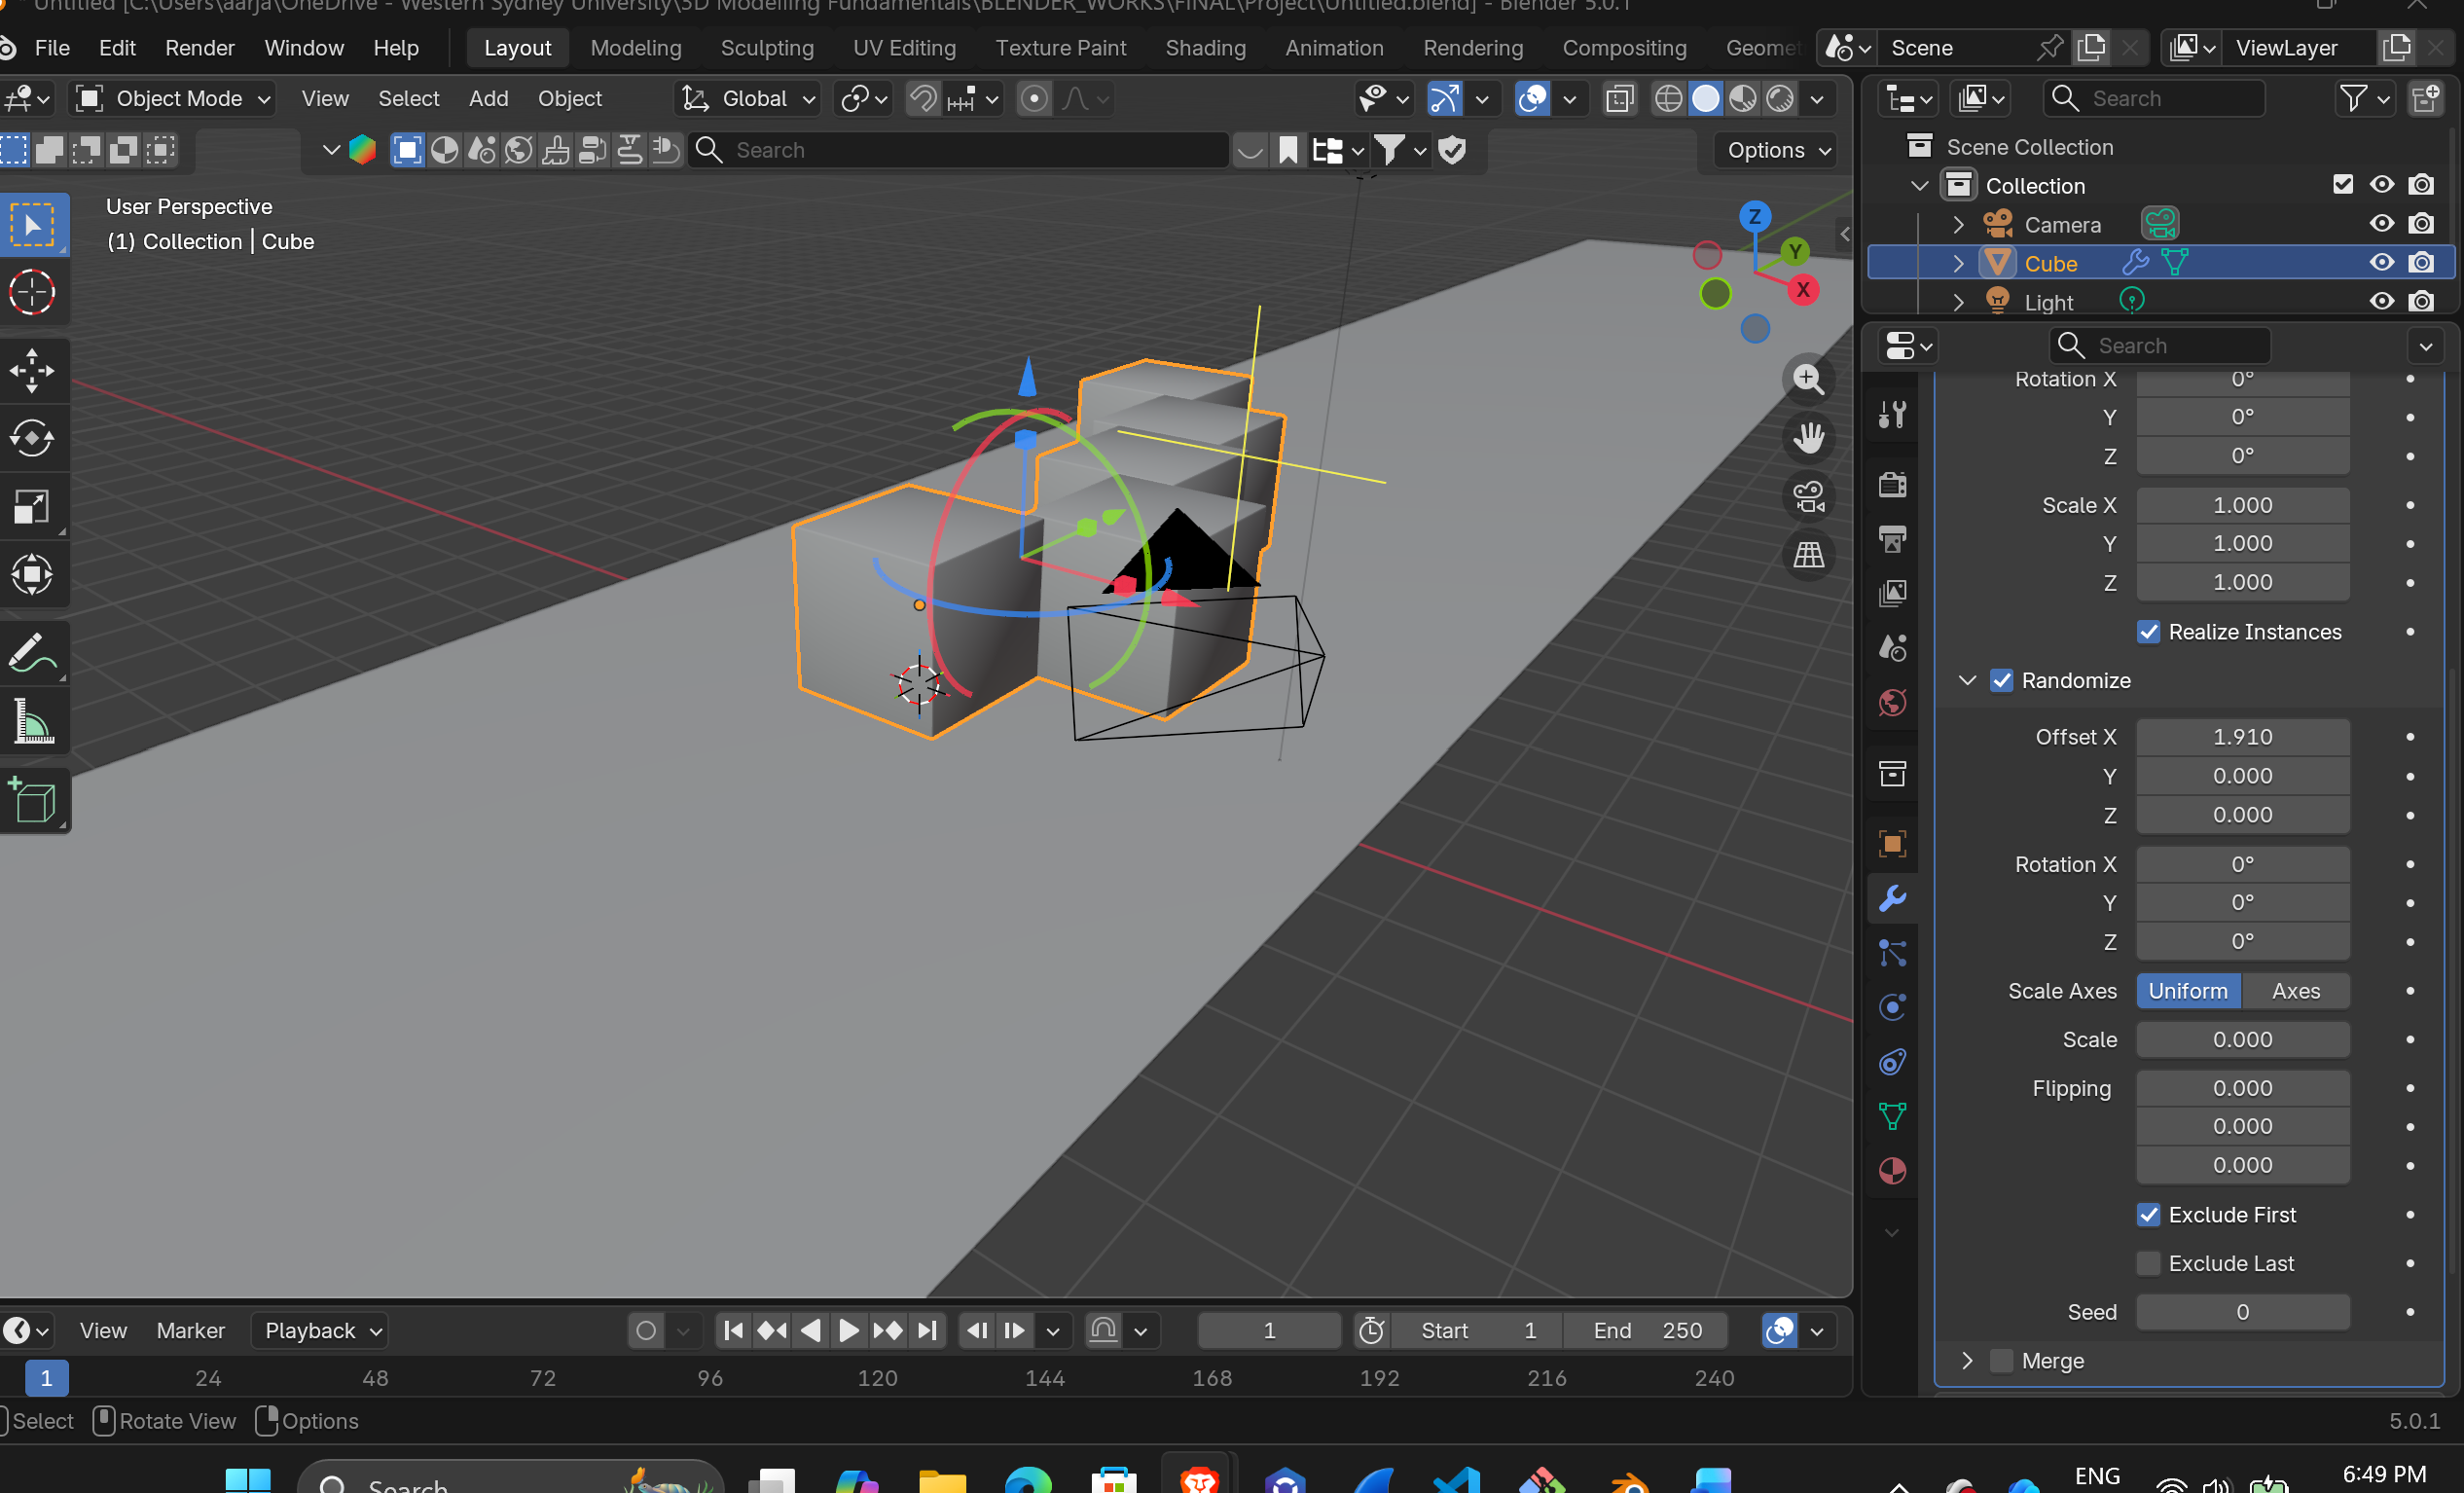Screen dimensions: 2464x1493
Task: Uncheck Realize Instances checkbox
Action: coord(2148,632)
